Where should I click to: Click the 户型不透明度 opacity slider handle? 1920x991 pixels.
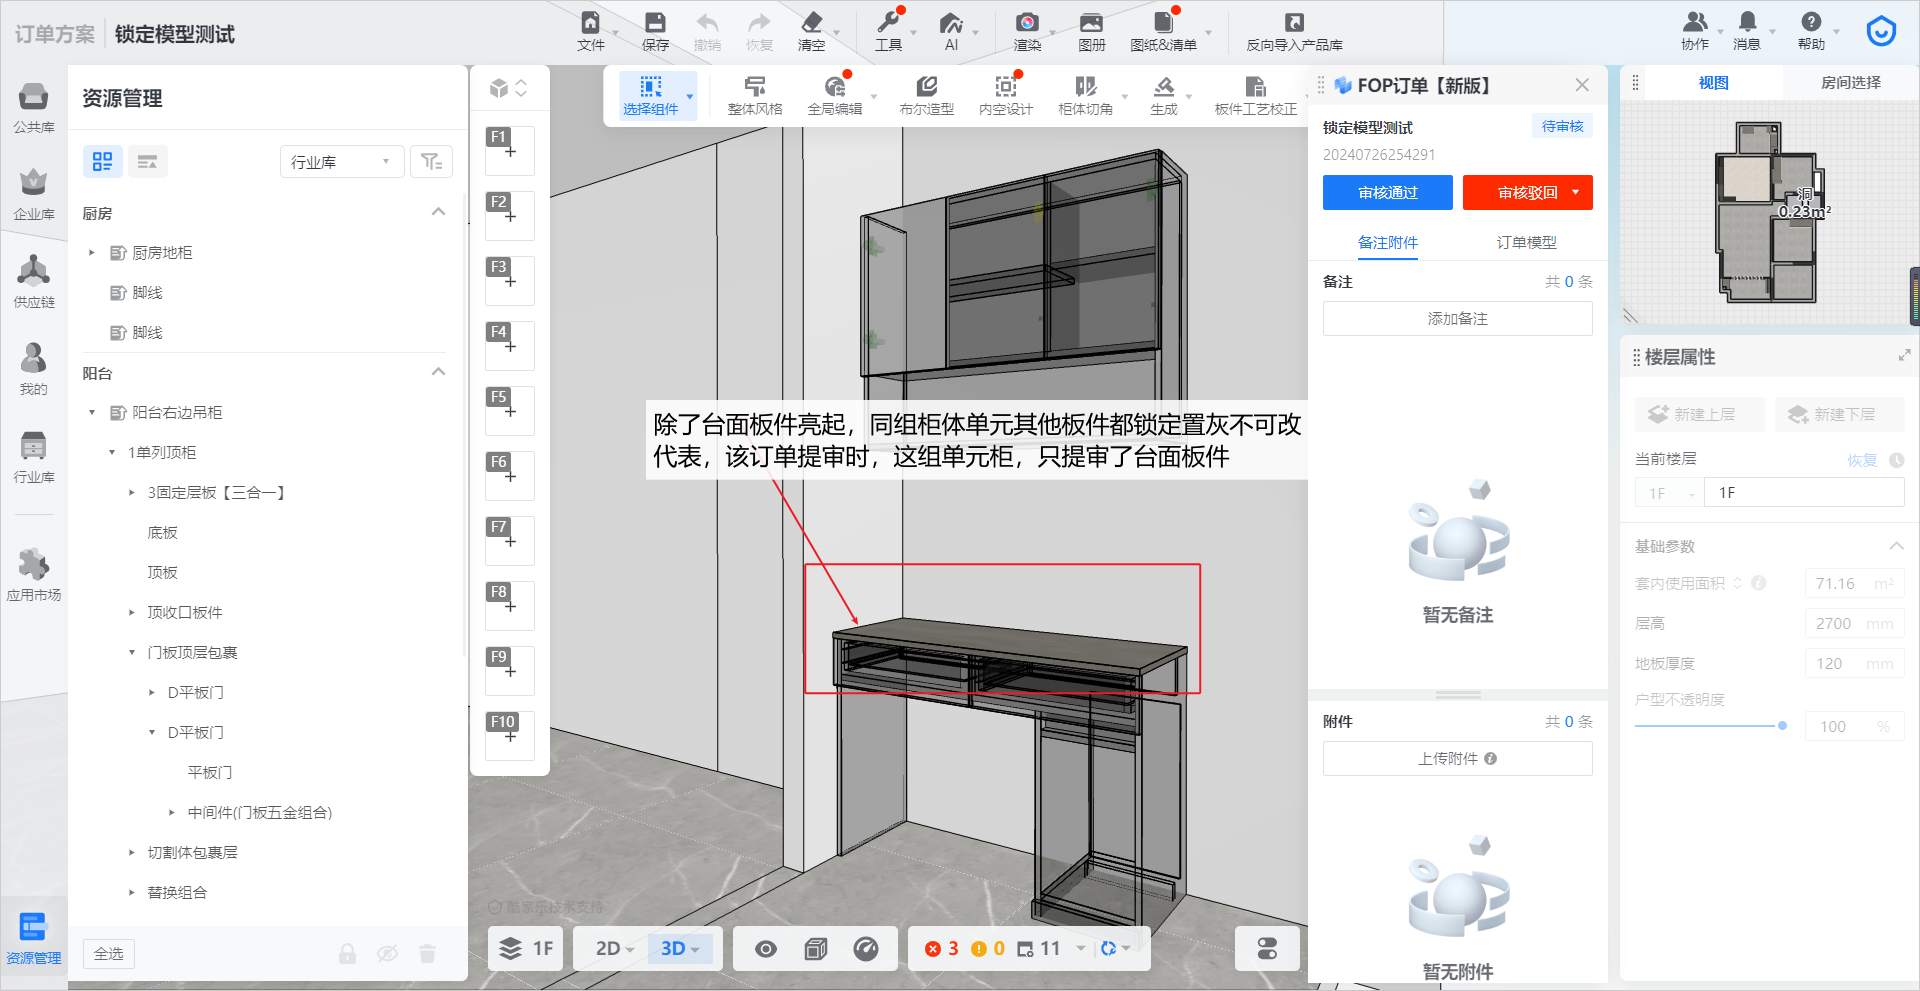(x=1782, y=726)
